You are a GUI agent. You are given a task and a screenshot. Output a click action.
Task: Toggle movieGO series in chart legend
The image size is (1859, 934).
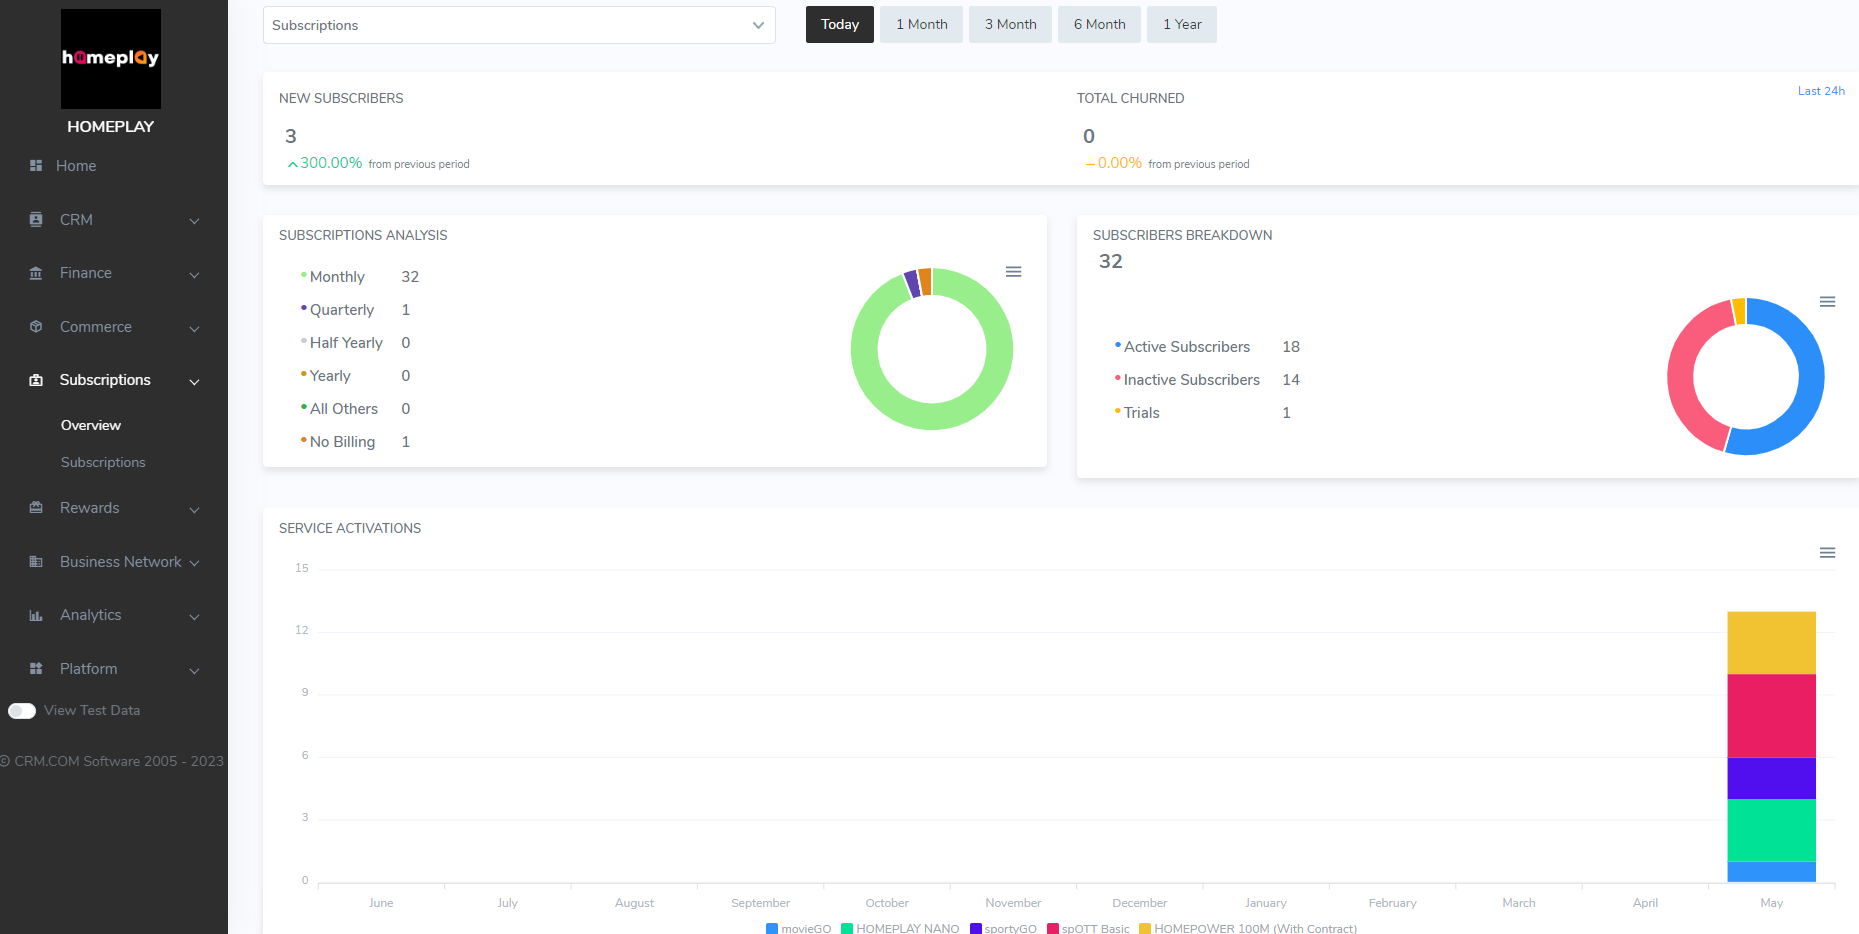pos(799,928)
